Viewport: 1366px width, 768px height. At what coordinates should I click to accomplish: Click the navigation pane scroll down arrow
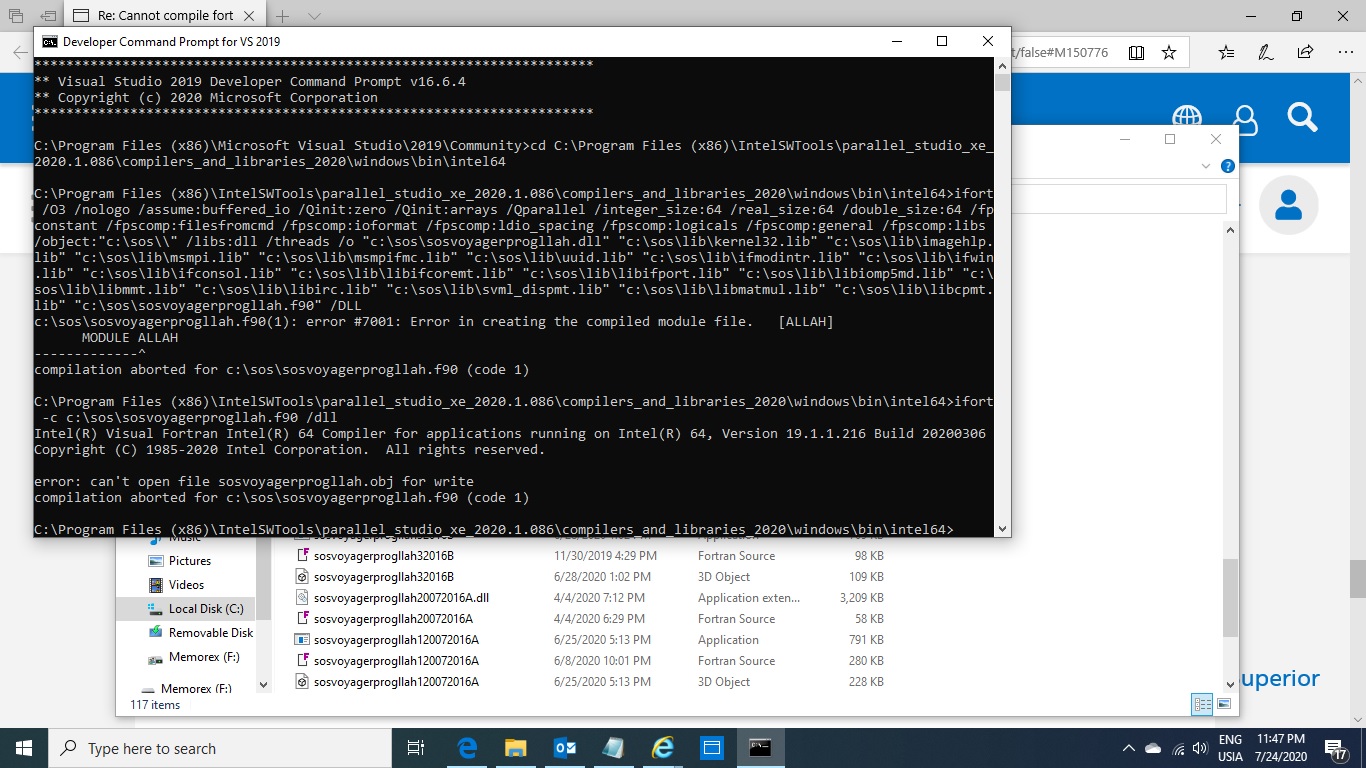264,685
